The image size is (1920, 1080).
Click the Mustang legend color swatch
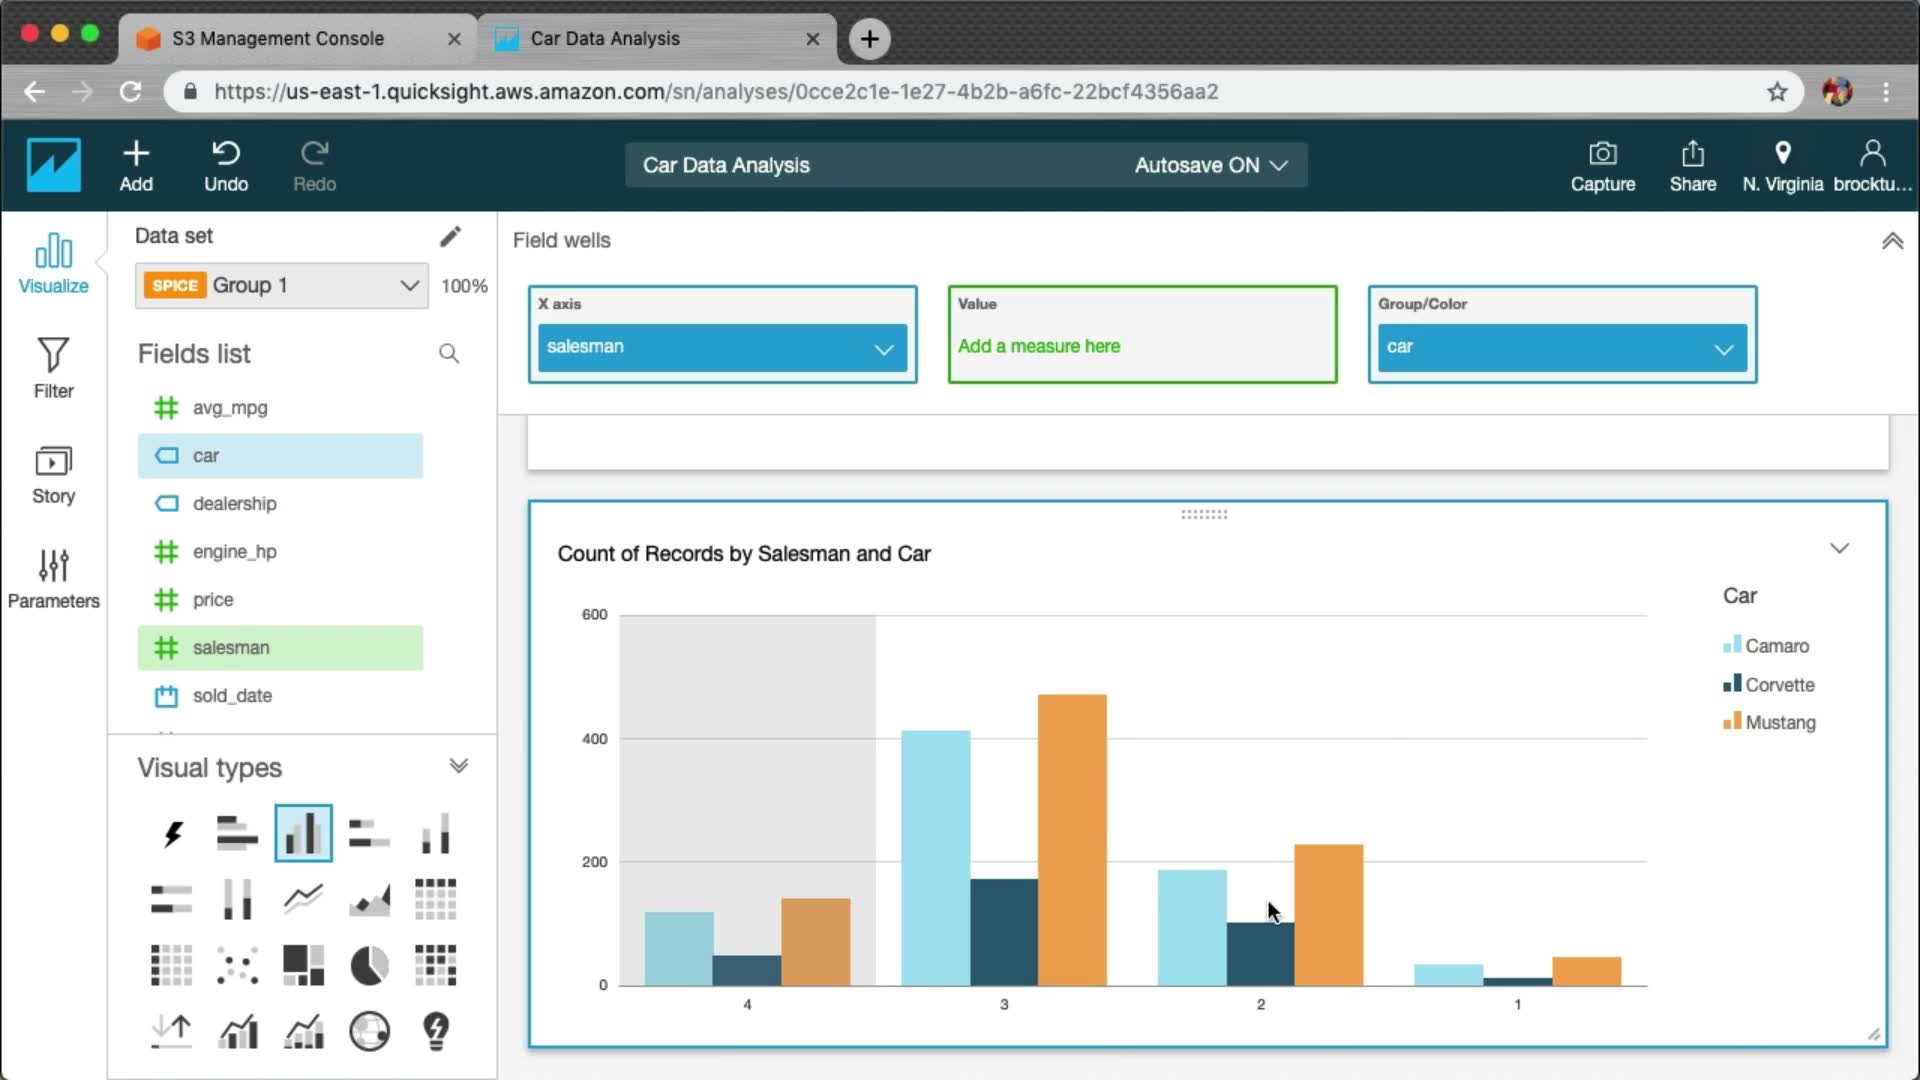click(1732, 722)
